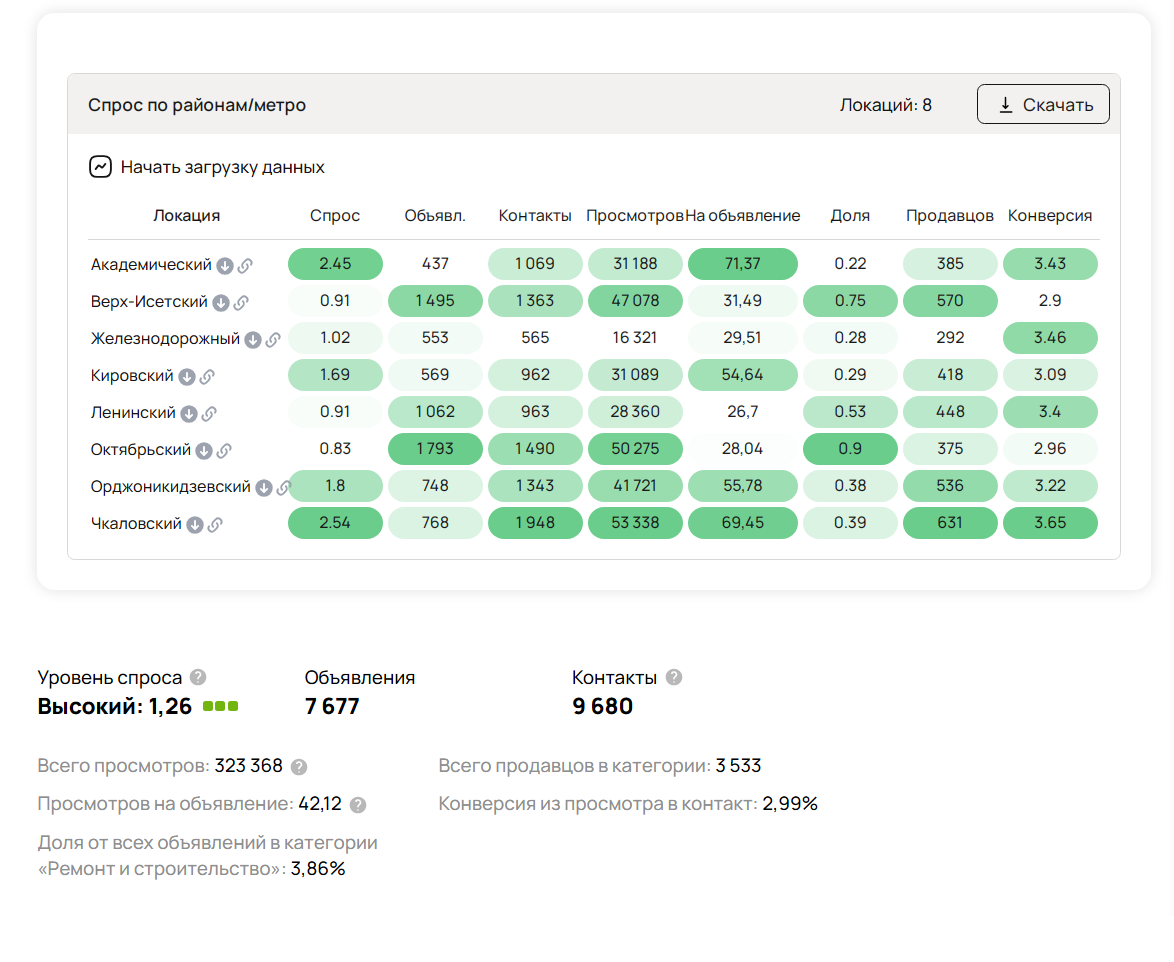This screenshot has width=1174, height=962.
Task: Click the download arrow icon beside Ленинский
Action: 189,413
